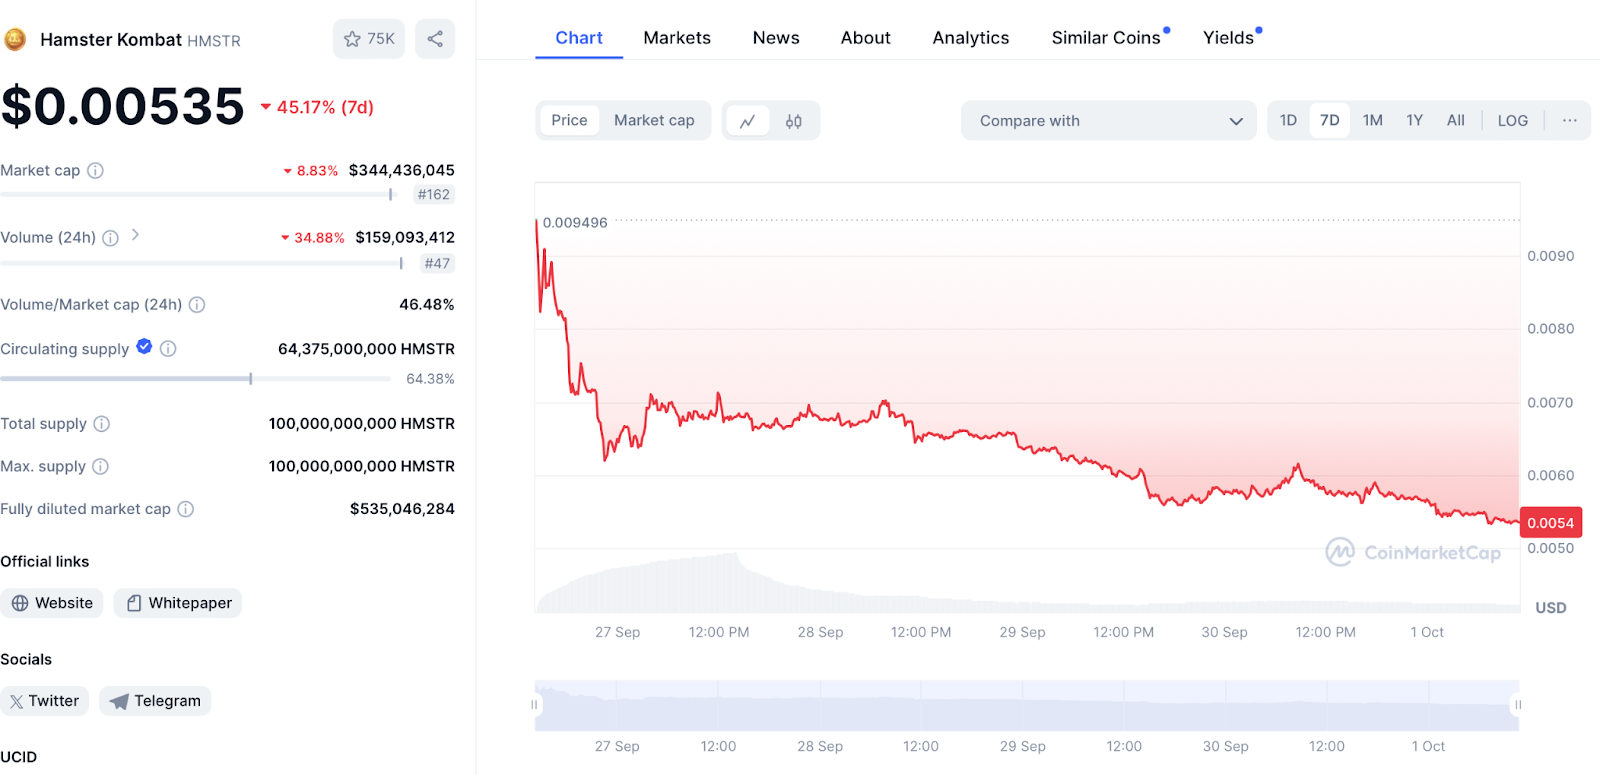The width and height of the screenshot is (1600, 775).
Task: Toggle LOG scale on chart
Action: point(1513,121)
